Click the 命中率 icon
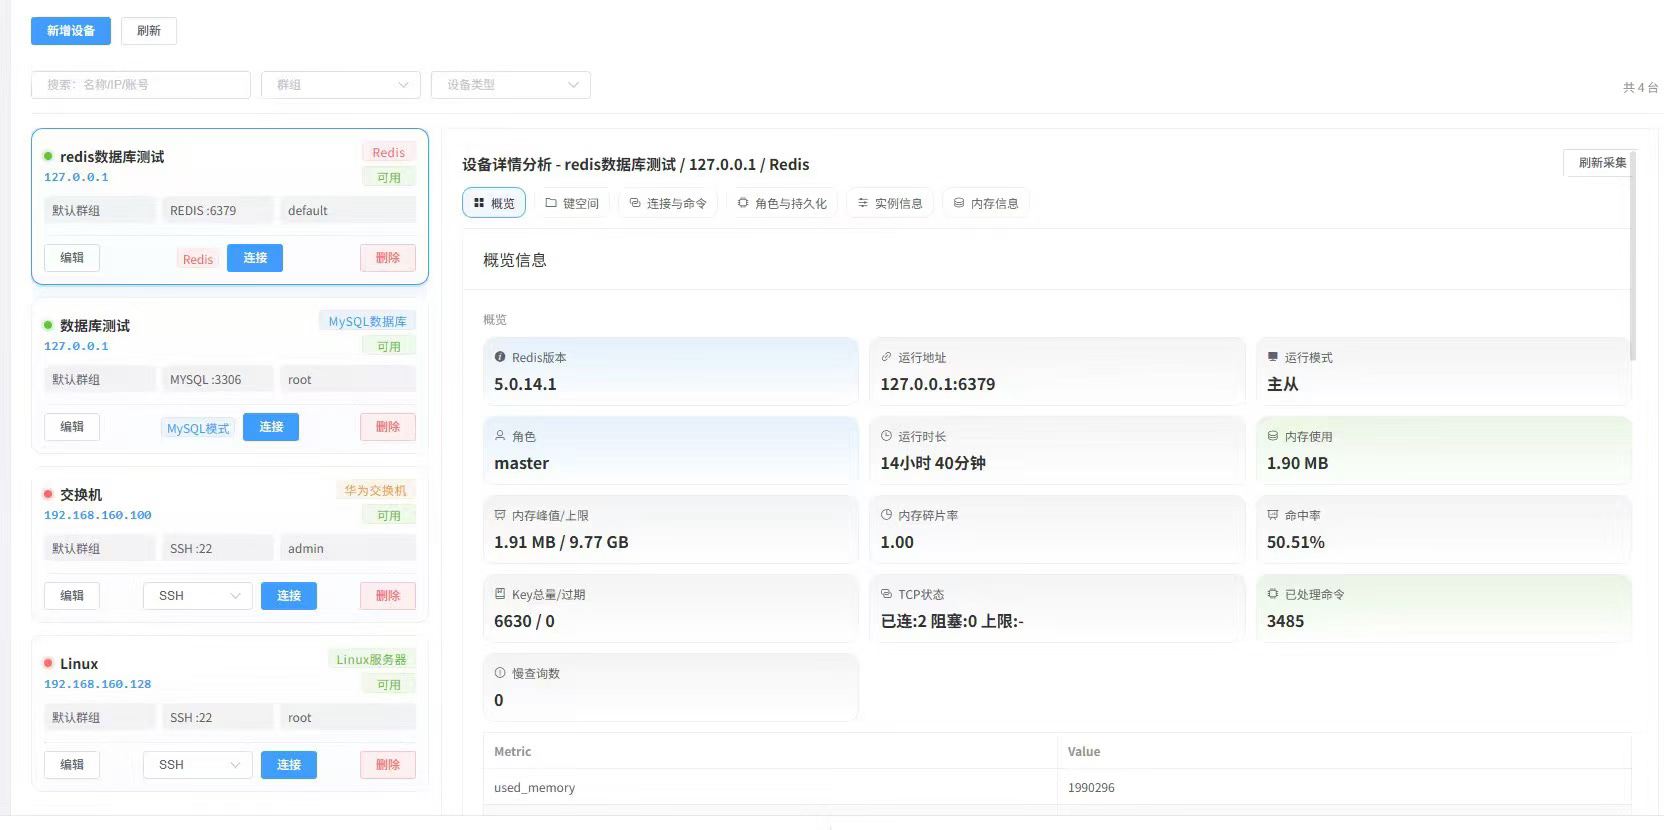Image resolution: width=1664 pixels, height=830 pixels. 1273,515
